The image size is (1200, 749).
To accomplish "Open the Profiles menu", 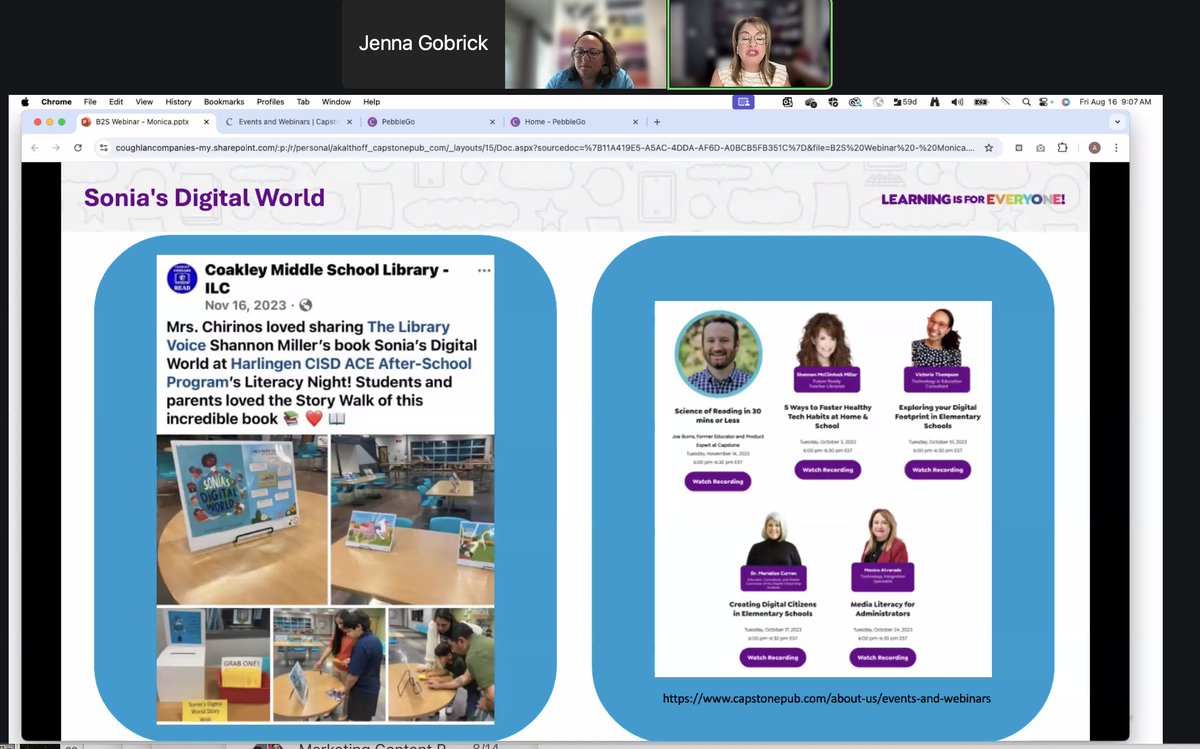I will (270, 102).
